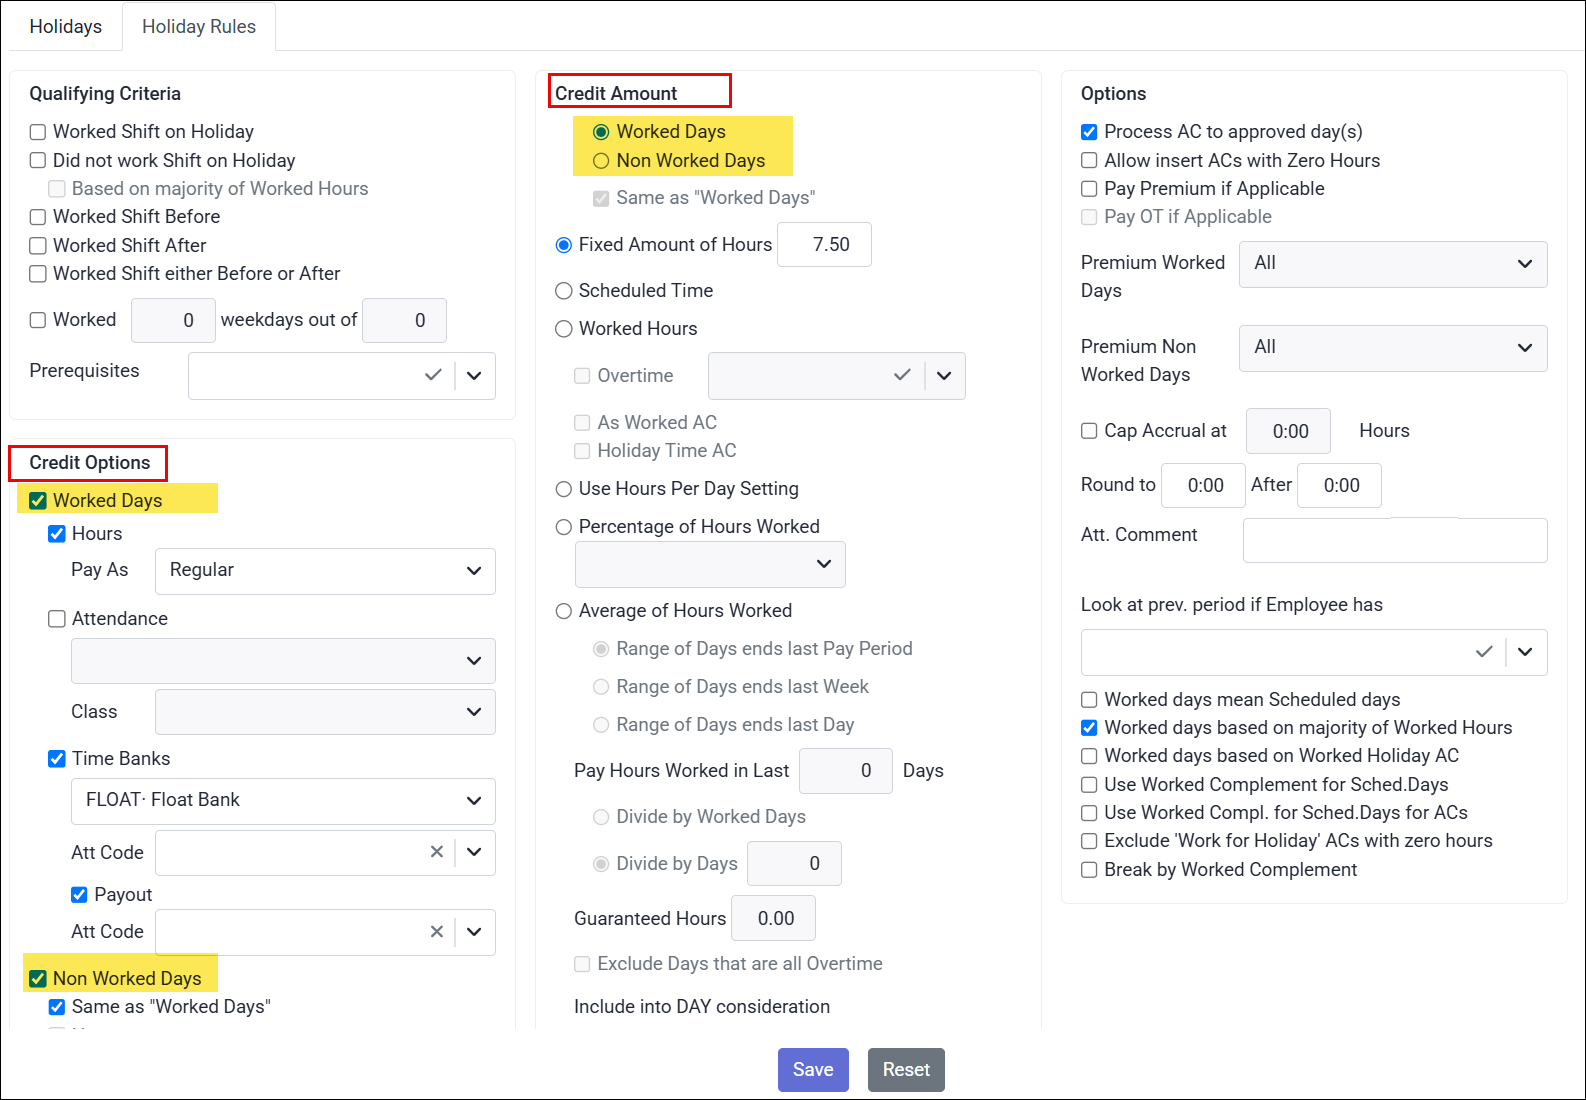Click the Guaranteed Hours input field
This screenshot has width=1586, height=1100.
click(x=773, y=918)
